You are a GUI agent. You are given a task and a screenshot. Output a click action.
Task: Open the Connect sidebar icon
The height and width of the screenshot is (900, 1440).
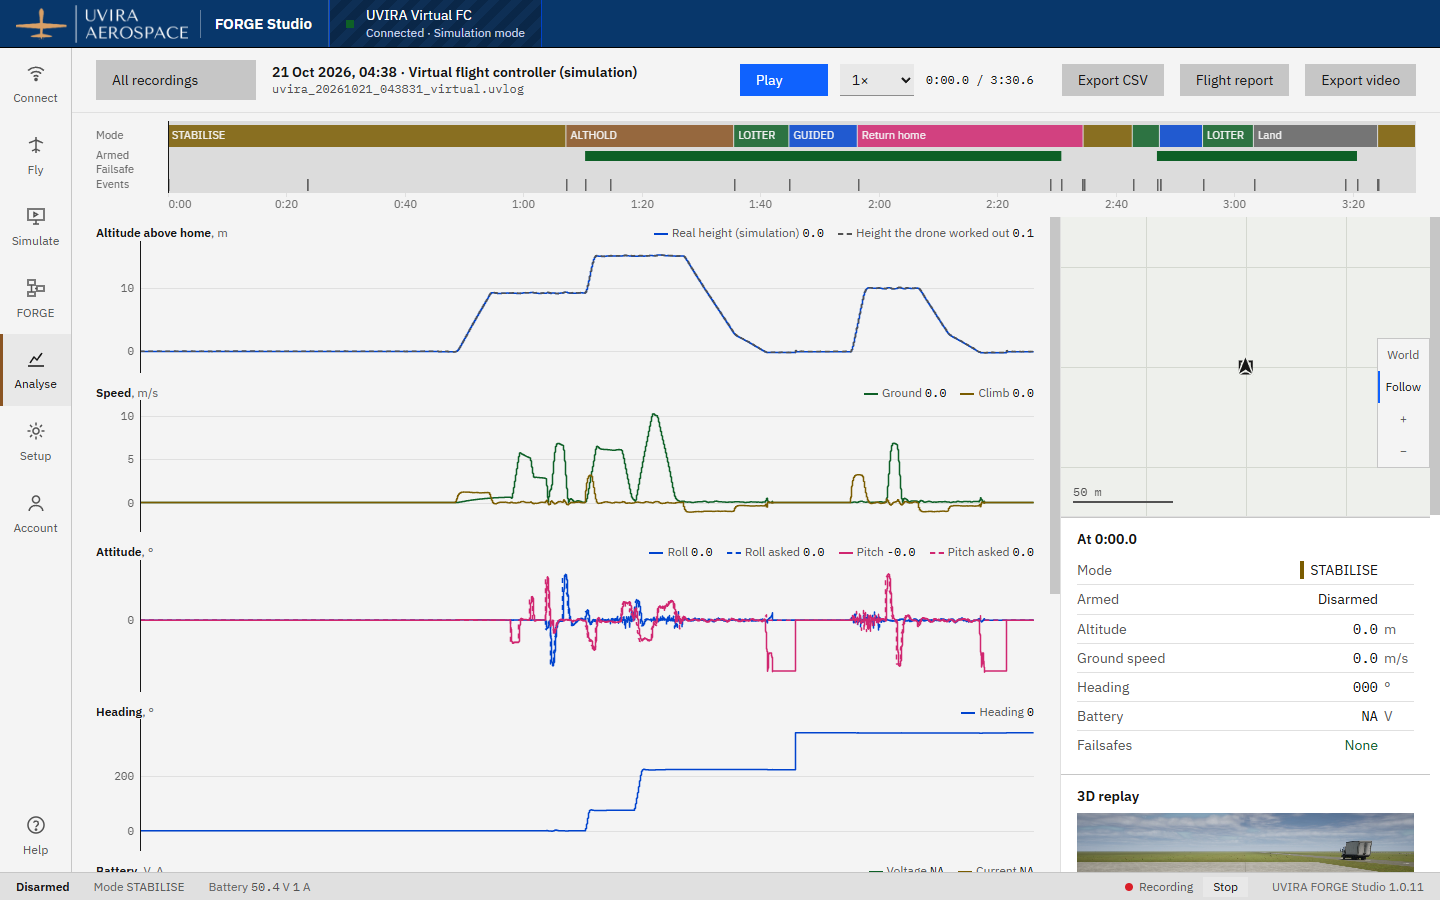click(36, 84)
